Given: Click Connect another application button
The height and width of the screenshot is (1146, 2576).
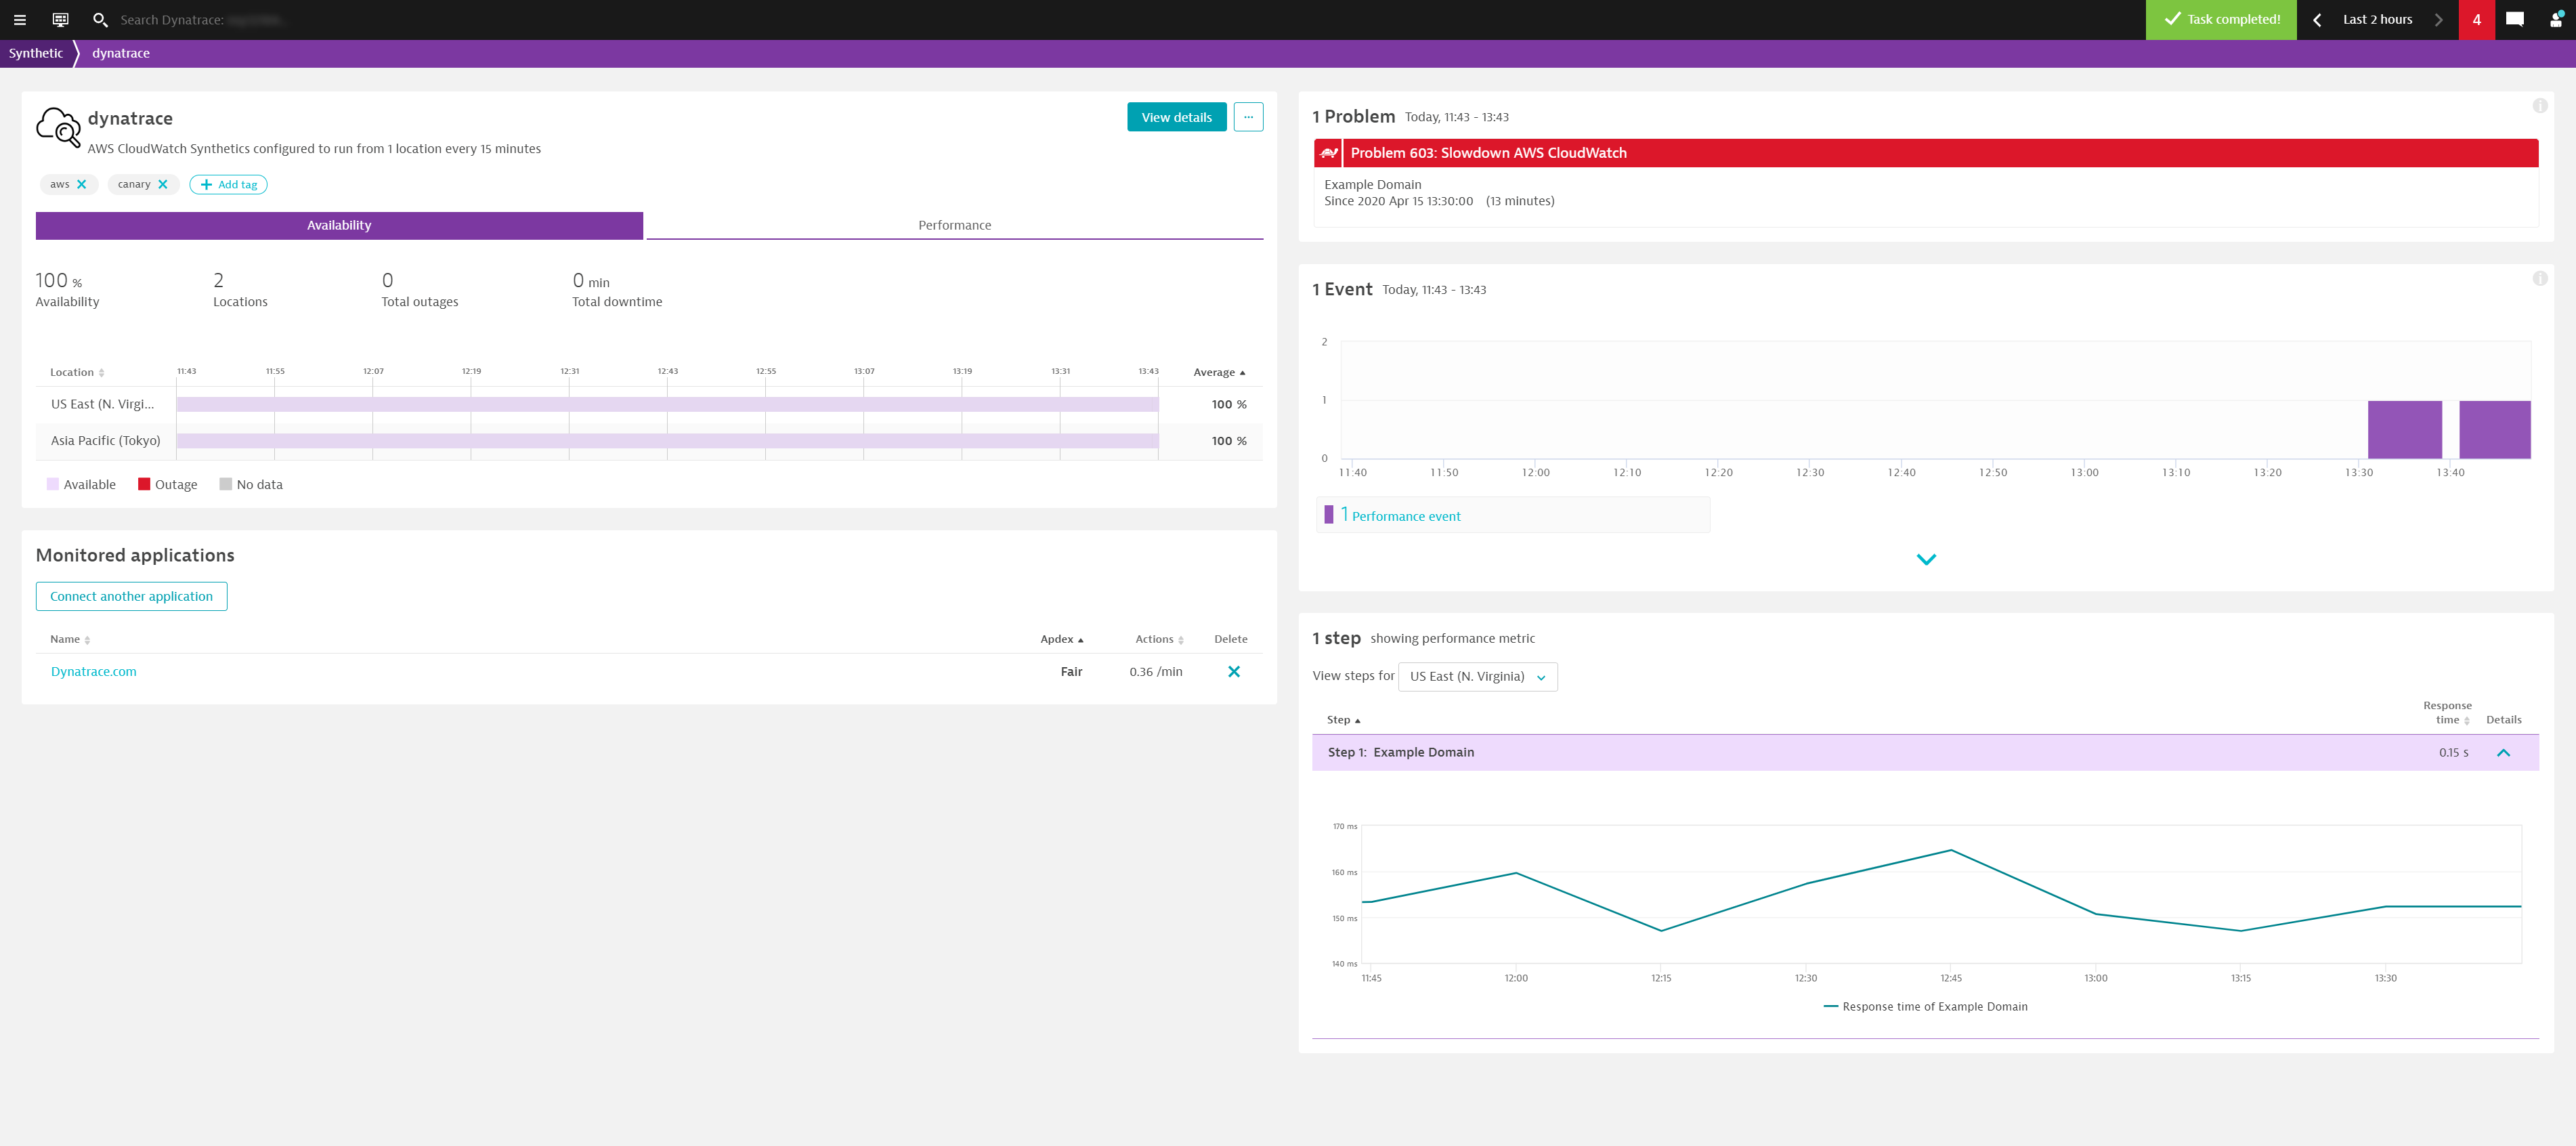Looking at the screenshot, I should (x=131, y=596).
